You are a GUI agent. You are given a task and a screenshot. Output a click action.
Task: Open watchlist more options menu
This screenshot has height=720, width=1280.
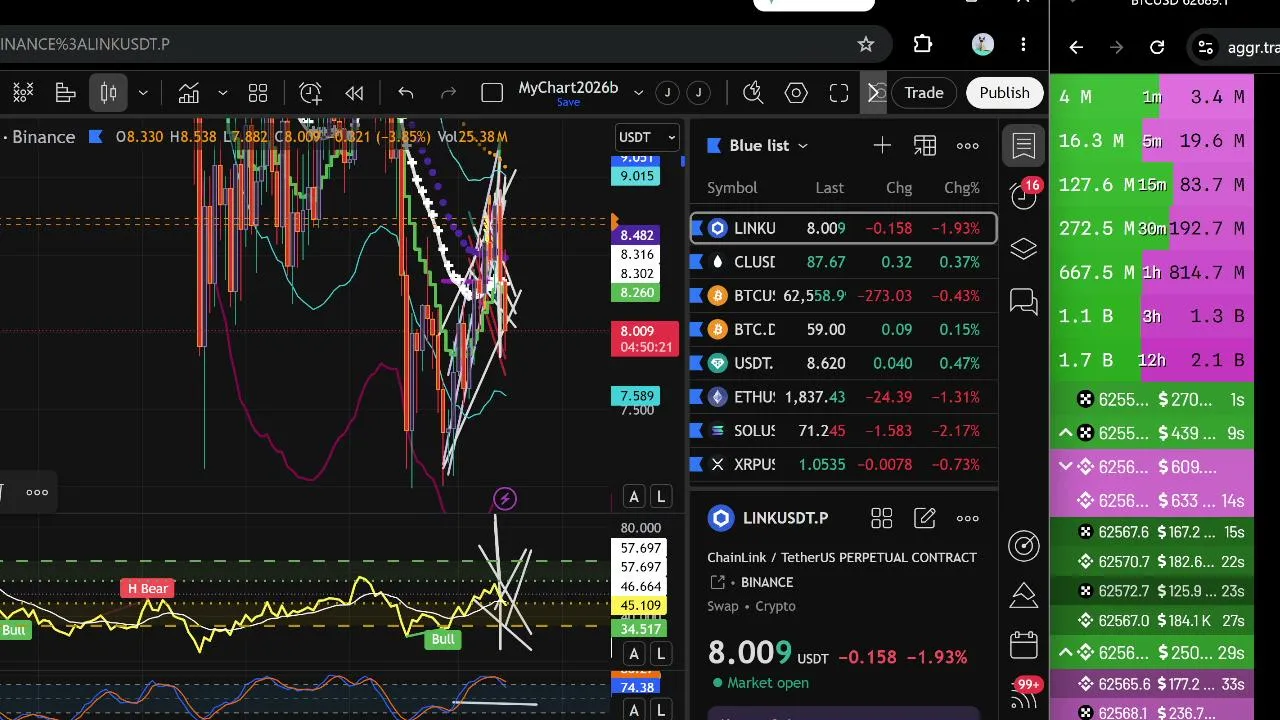click(968, 146)
